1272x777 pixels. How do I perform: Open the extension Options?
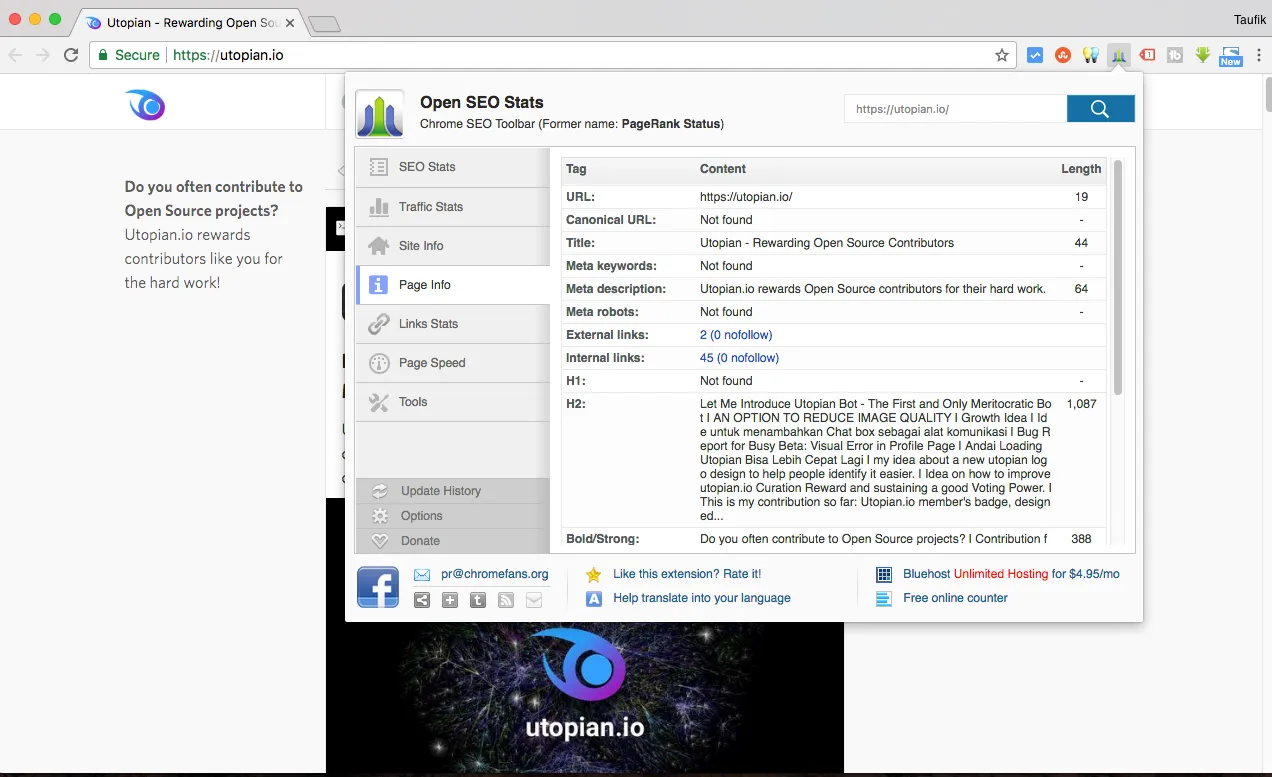[x=453, y=516]
